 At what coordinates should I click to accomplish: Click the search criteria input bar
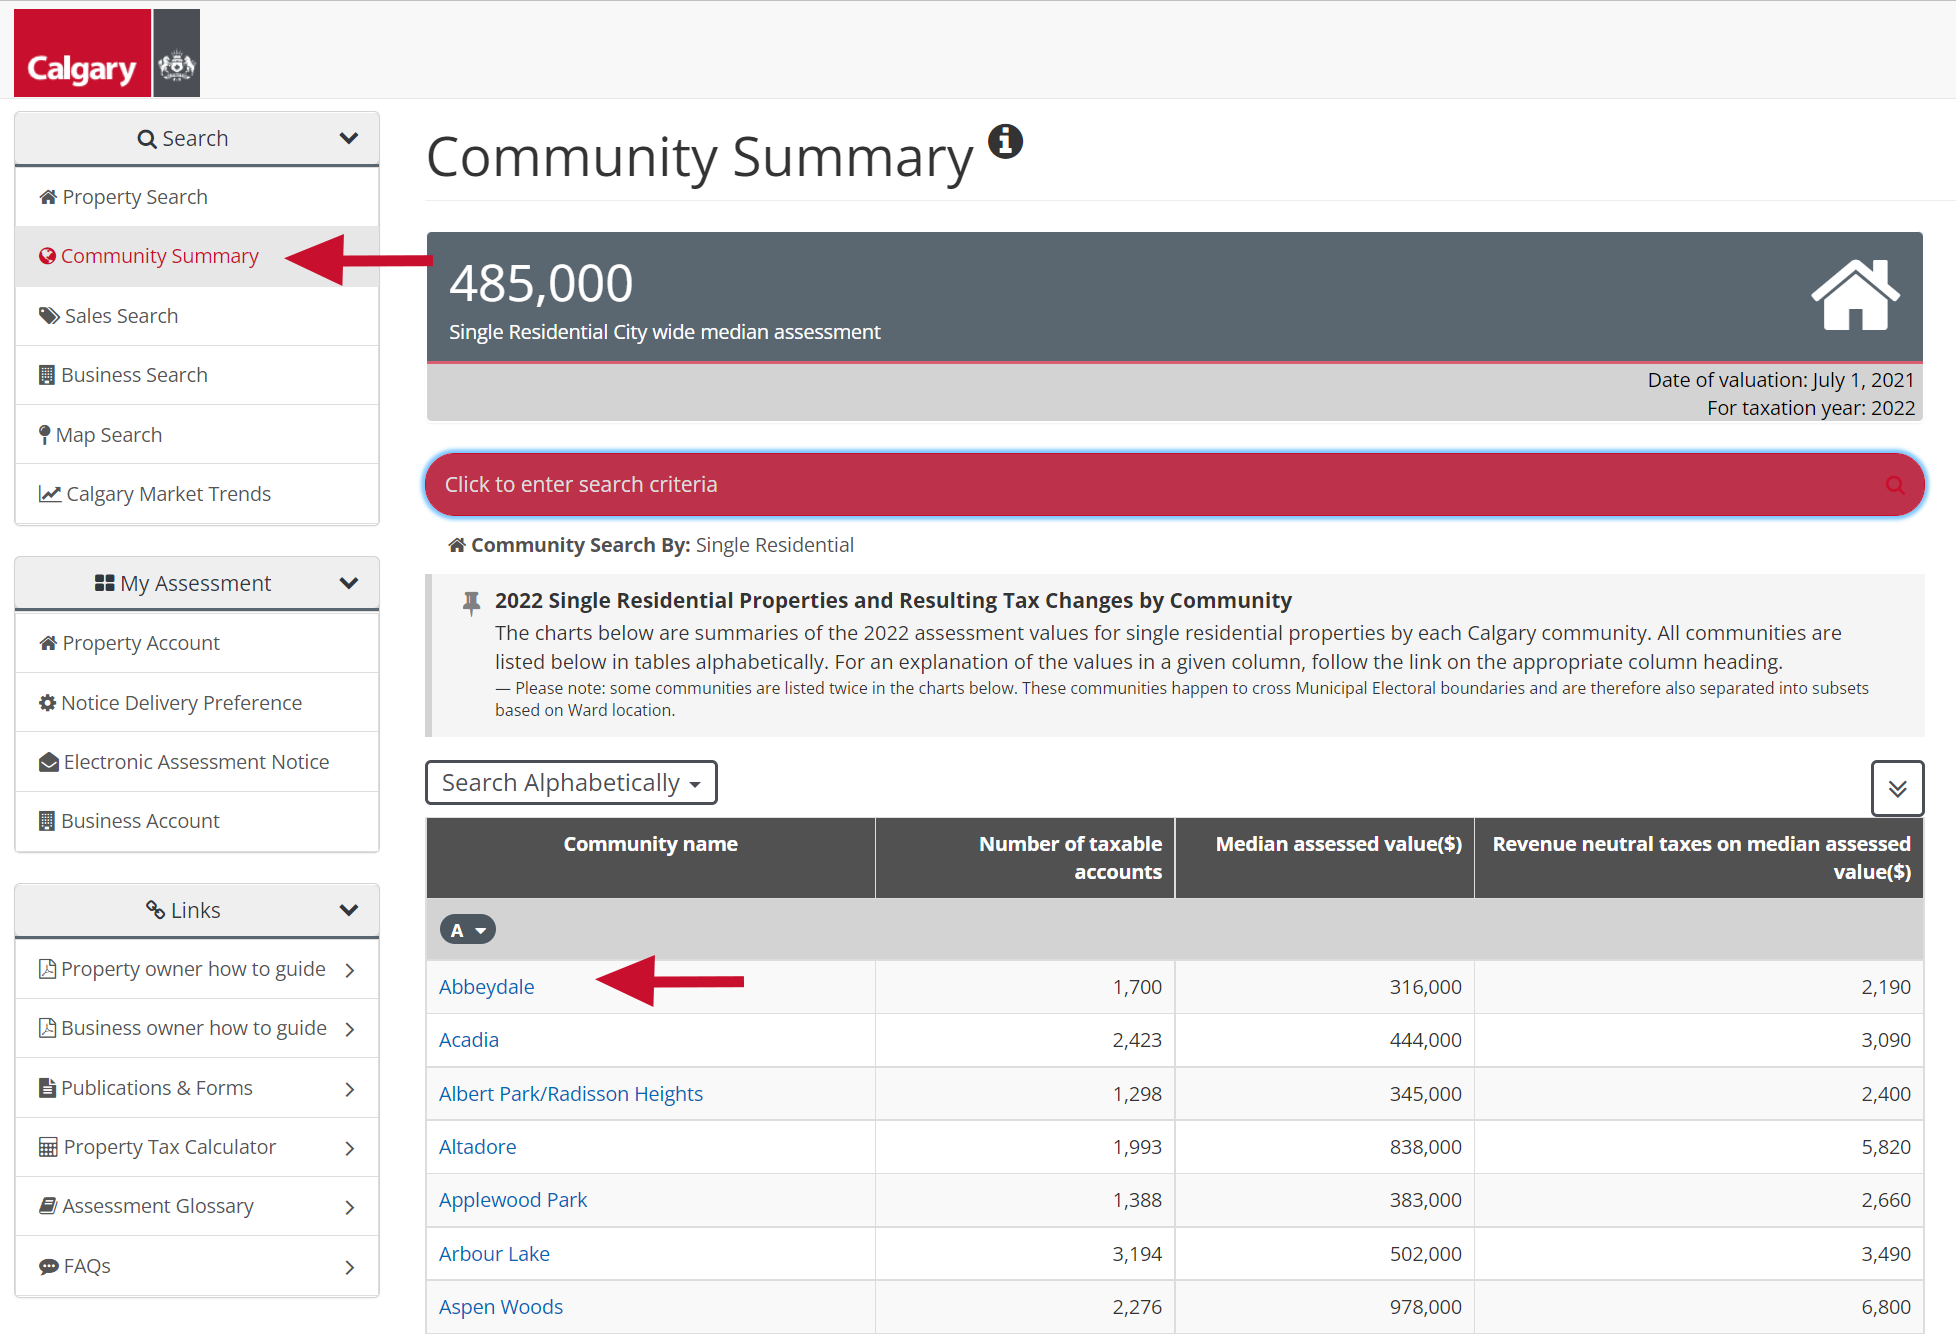click(x=1175, y=485)
